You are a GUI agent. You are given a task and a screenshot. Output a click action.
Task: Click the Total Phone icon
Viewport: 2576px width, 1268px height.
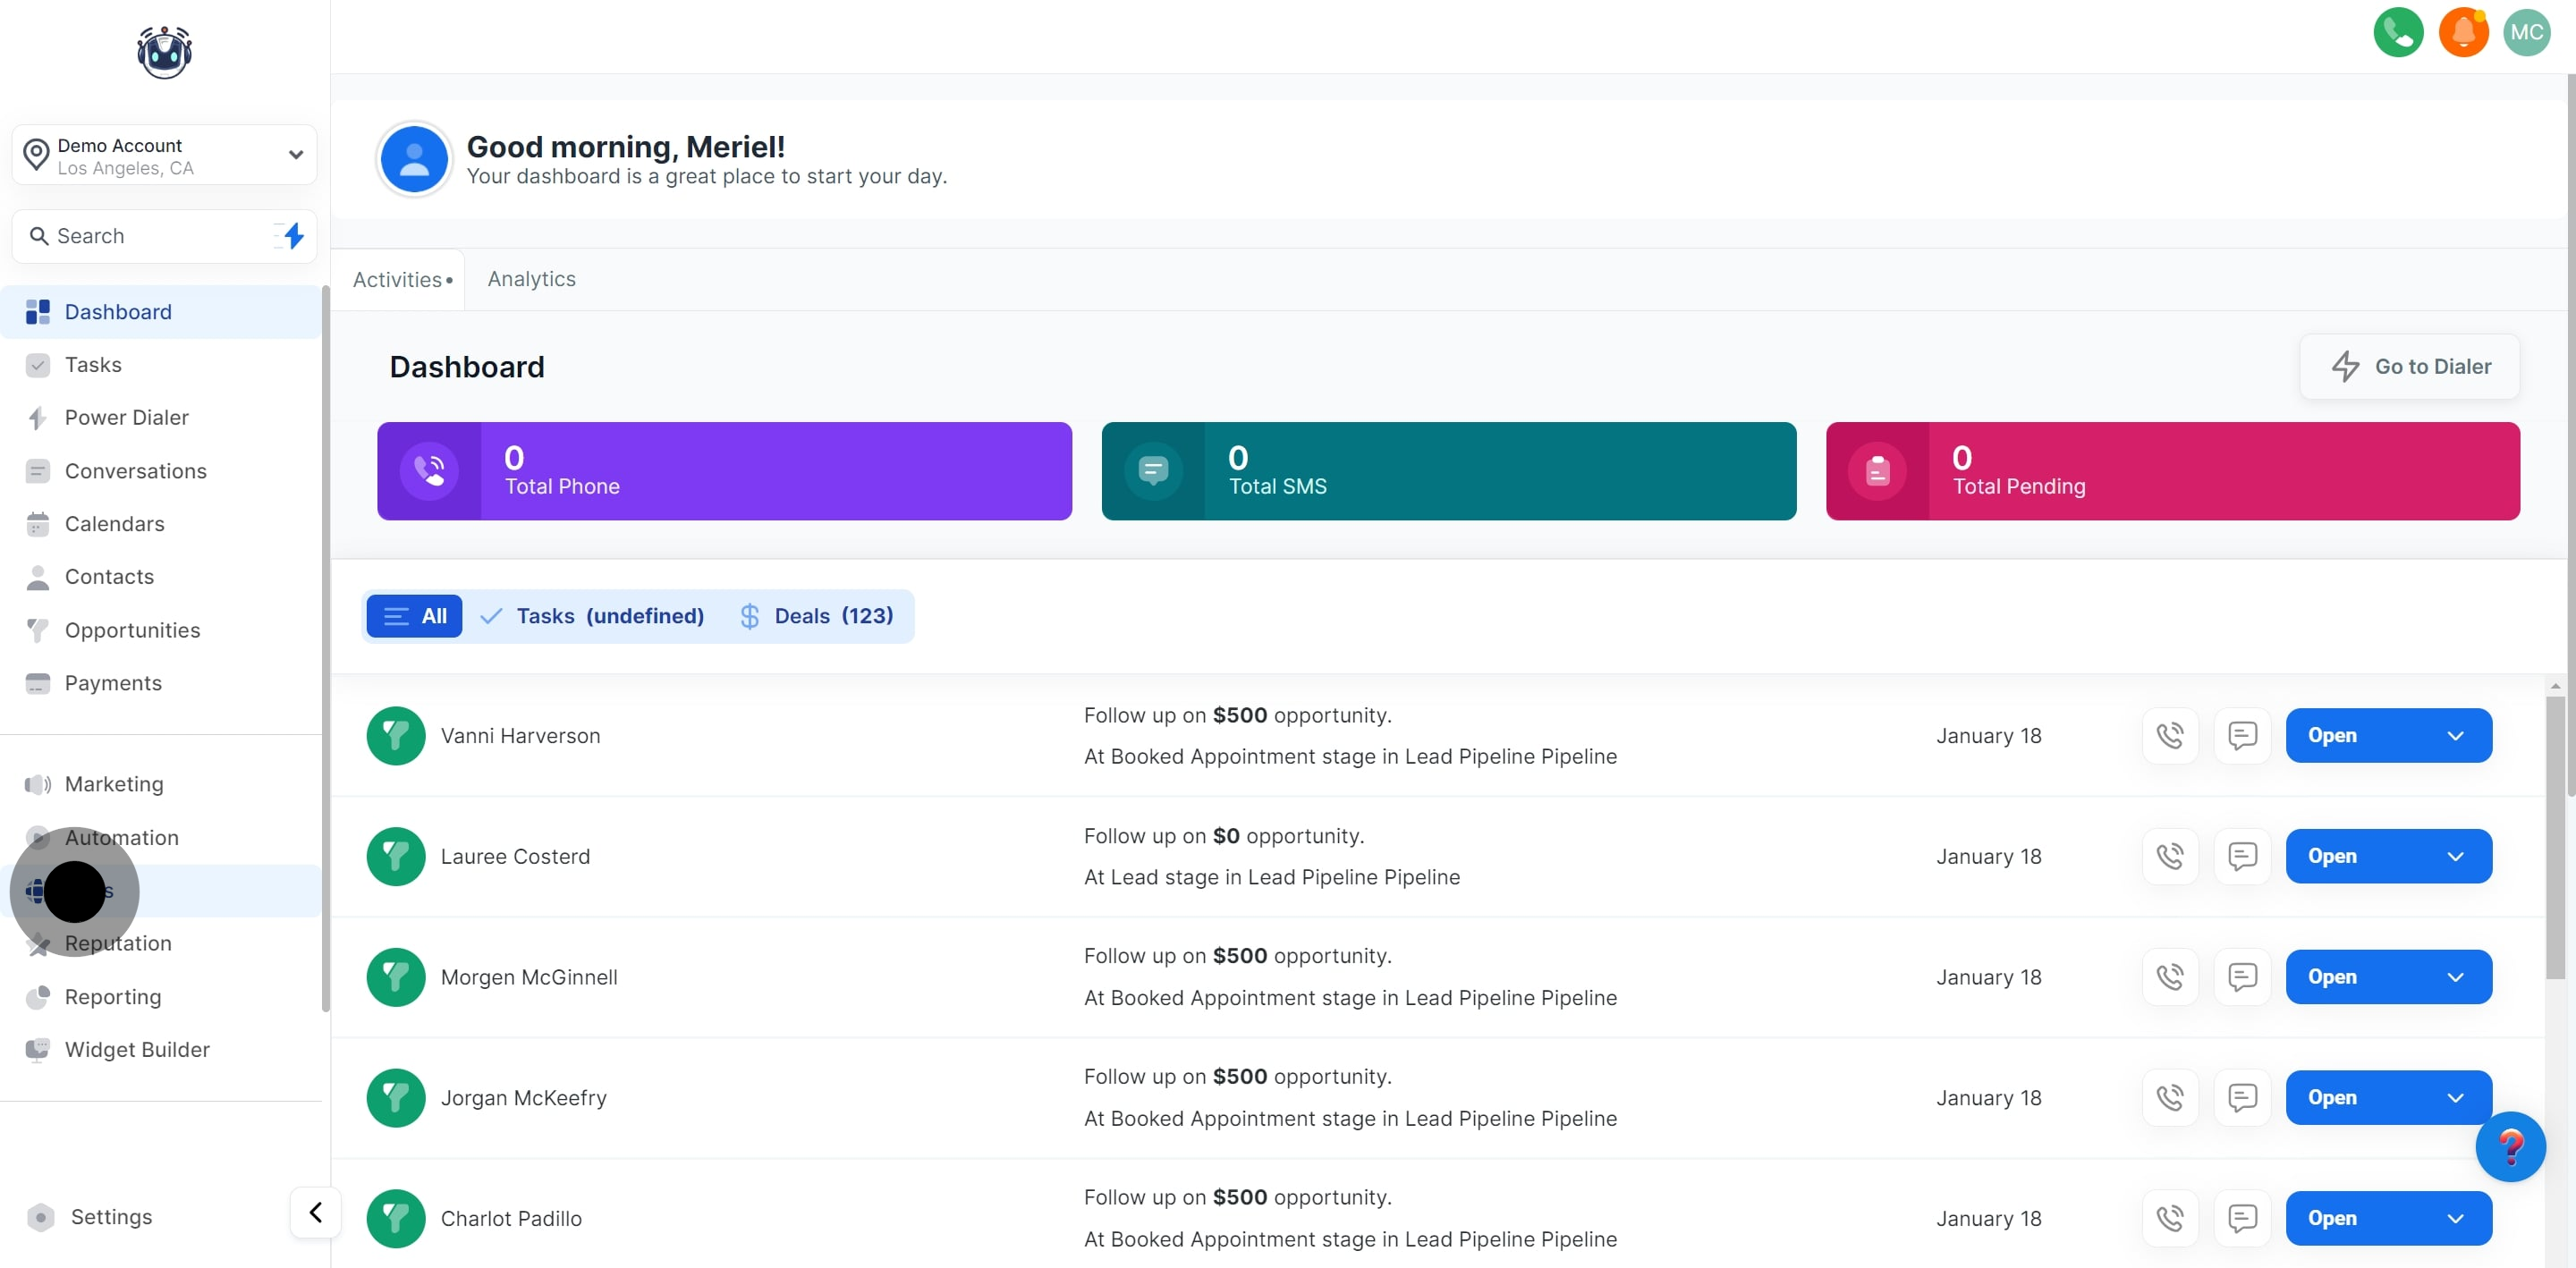pos(429,471)
